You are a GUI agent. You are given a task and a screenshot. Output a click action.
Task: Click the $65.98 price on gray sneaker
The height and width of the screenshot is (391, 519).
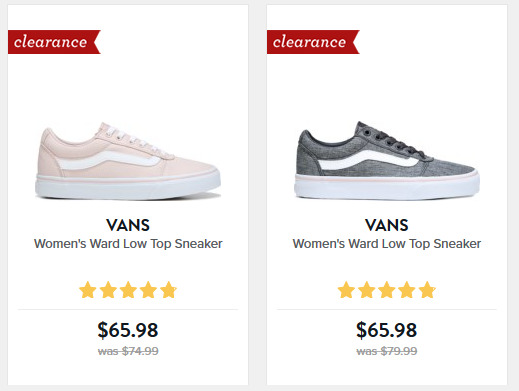[x=386, y=330]
